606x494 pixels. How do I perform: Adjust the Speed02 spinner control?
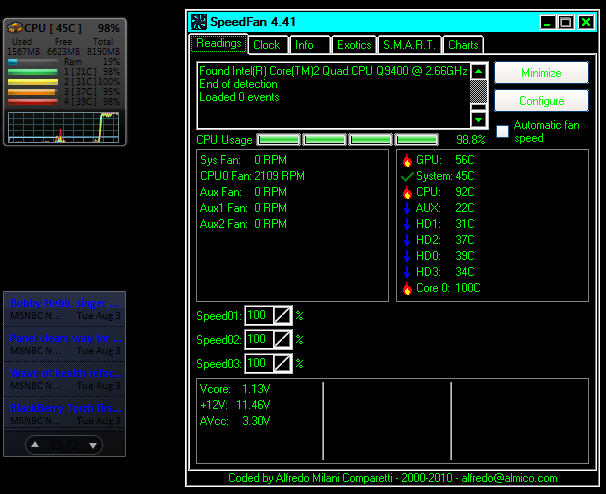(282, 340)
